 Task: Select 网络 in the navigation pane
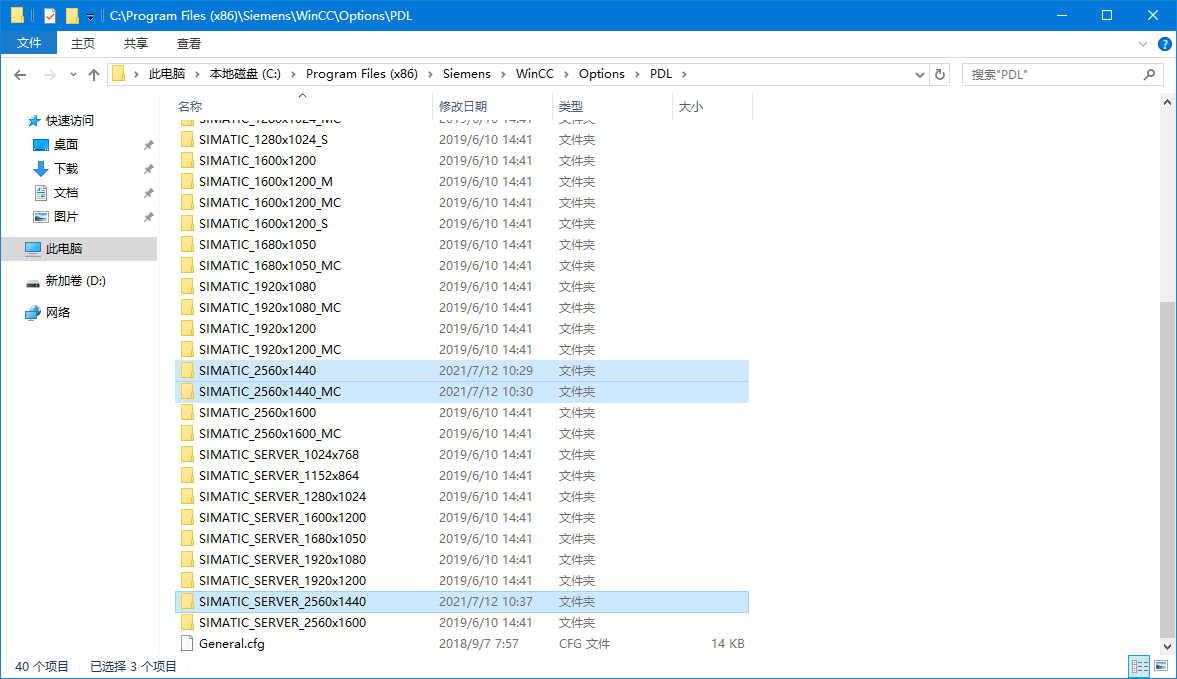[x=57, y=312]
